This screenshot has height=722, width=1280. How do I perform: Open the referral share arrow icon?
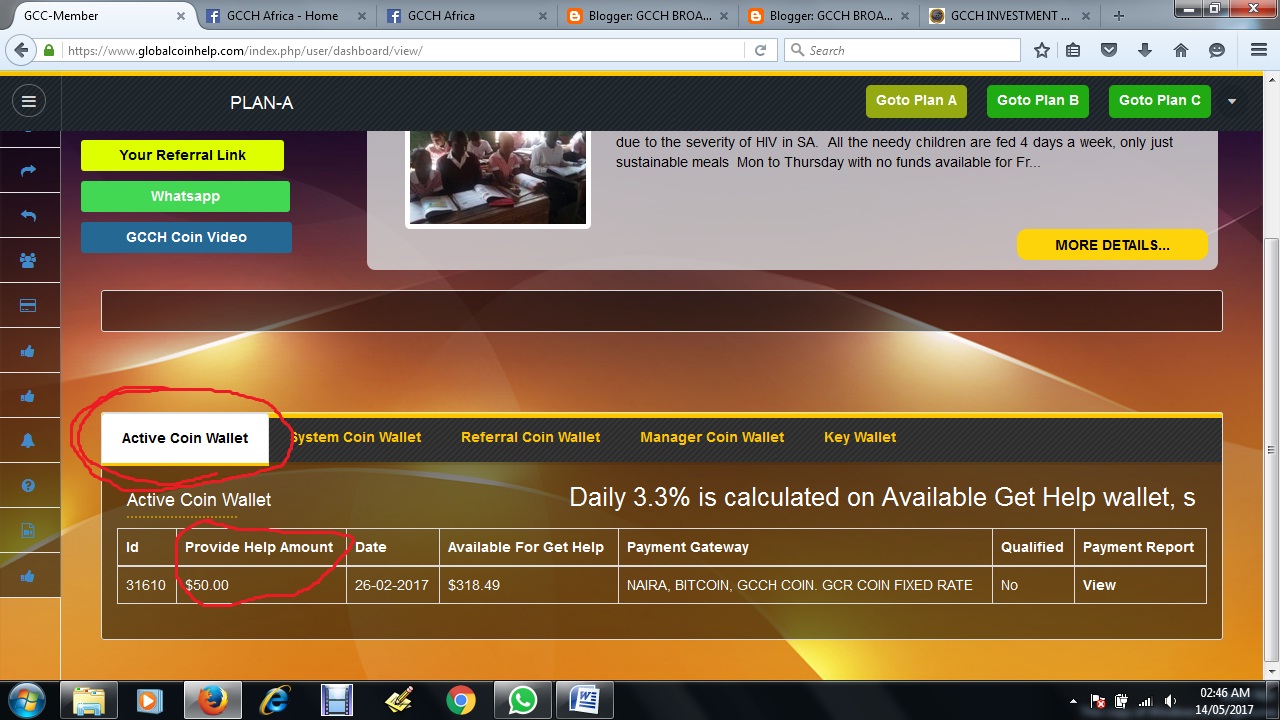[x=29, y=170]
